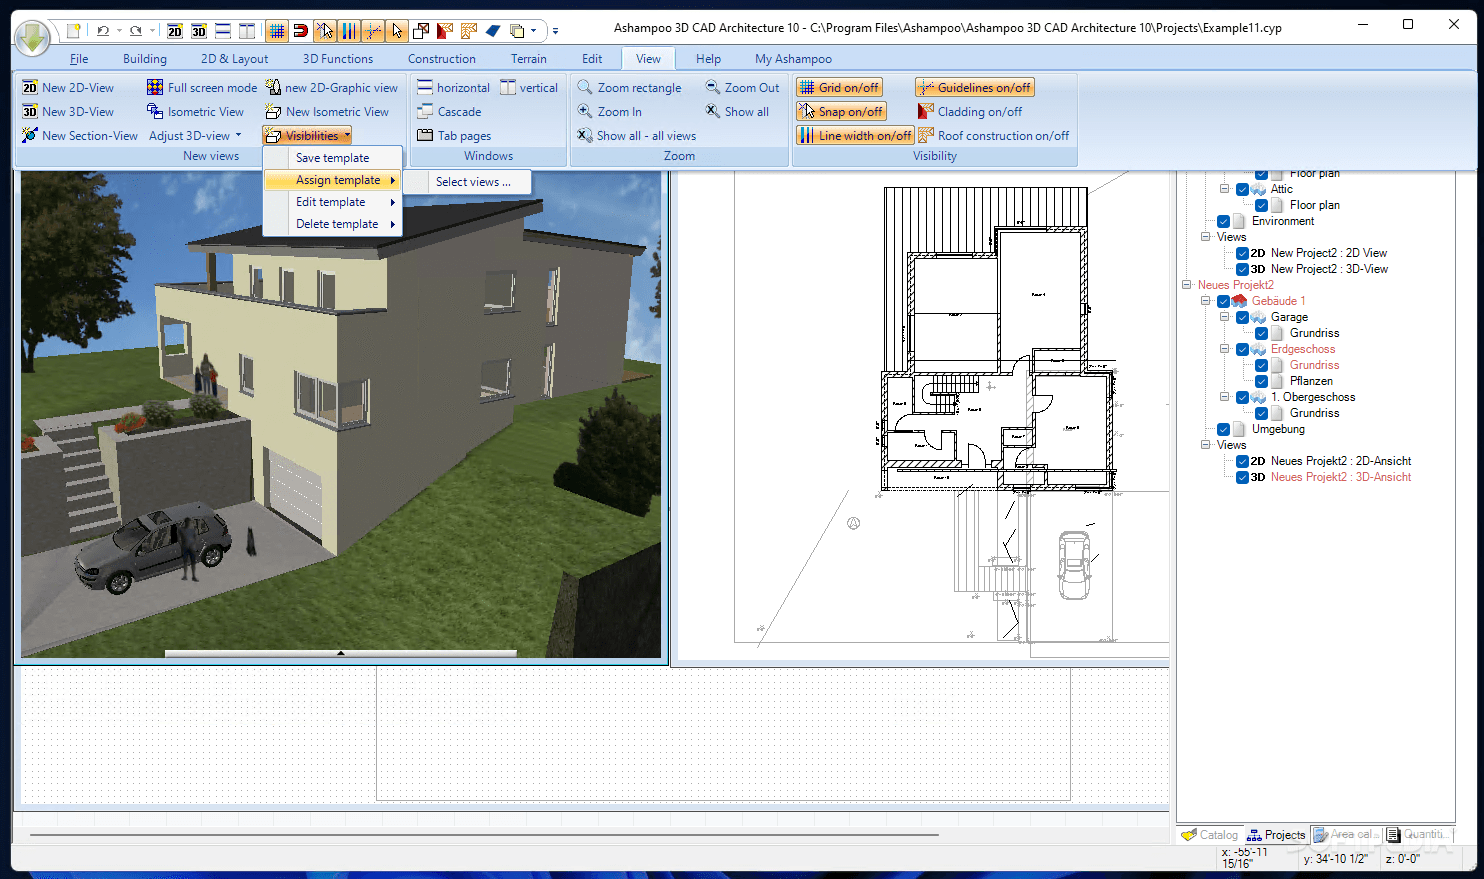Click the undo arrow icon

point(102,31)
